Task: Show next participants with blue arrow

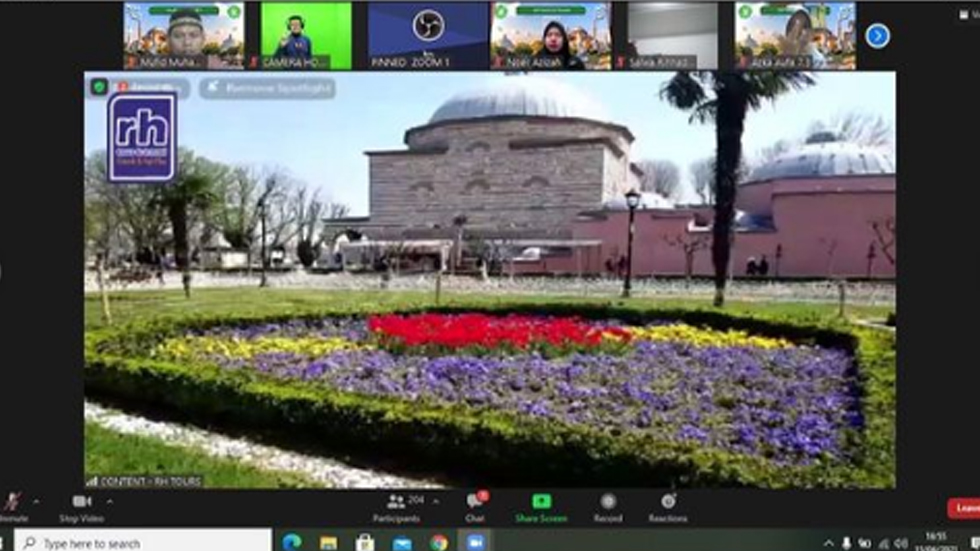Action: tap(877, 36)
